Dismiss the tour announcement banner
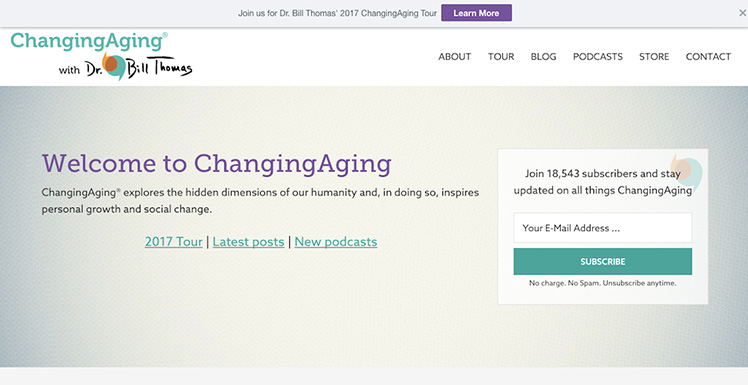This screenshot has height=385, width=748. pos(742,13)
